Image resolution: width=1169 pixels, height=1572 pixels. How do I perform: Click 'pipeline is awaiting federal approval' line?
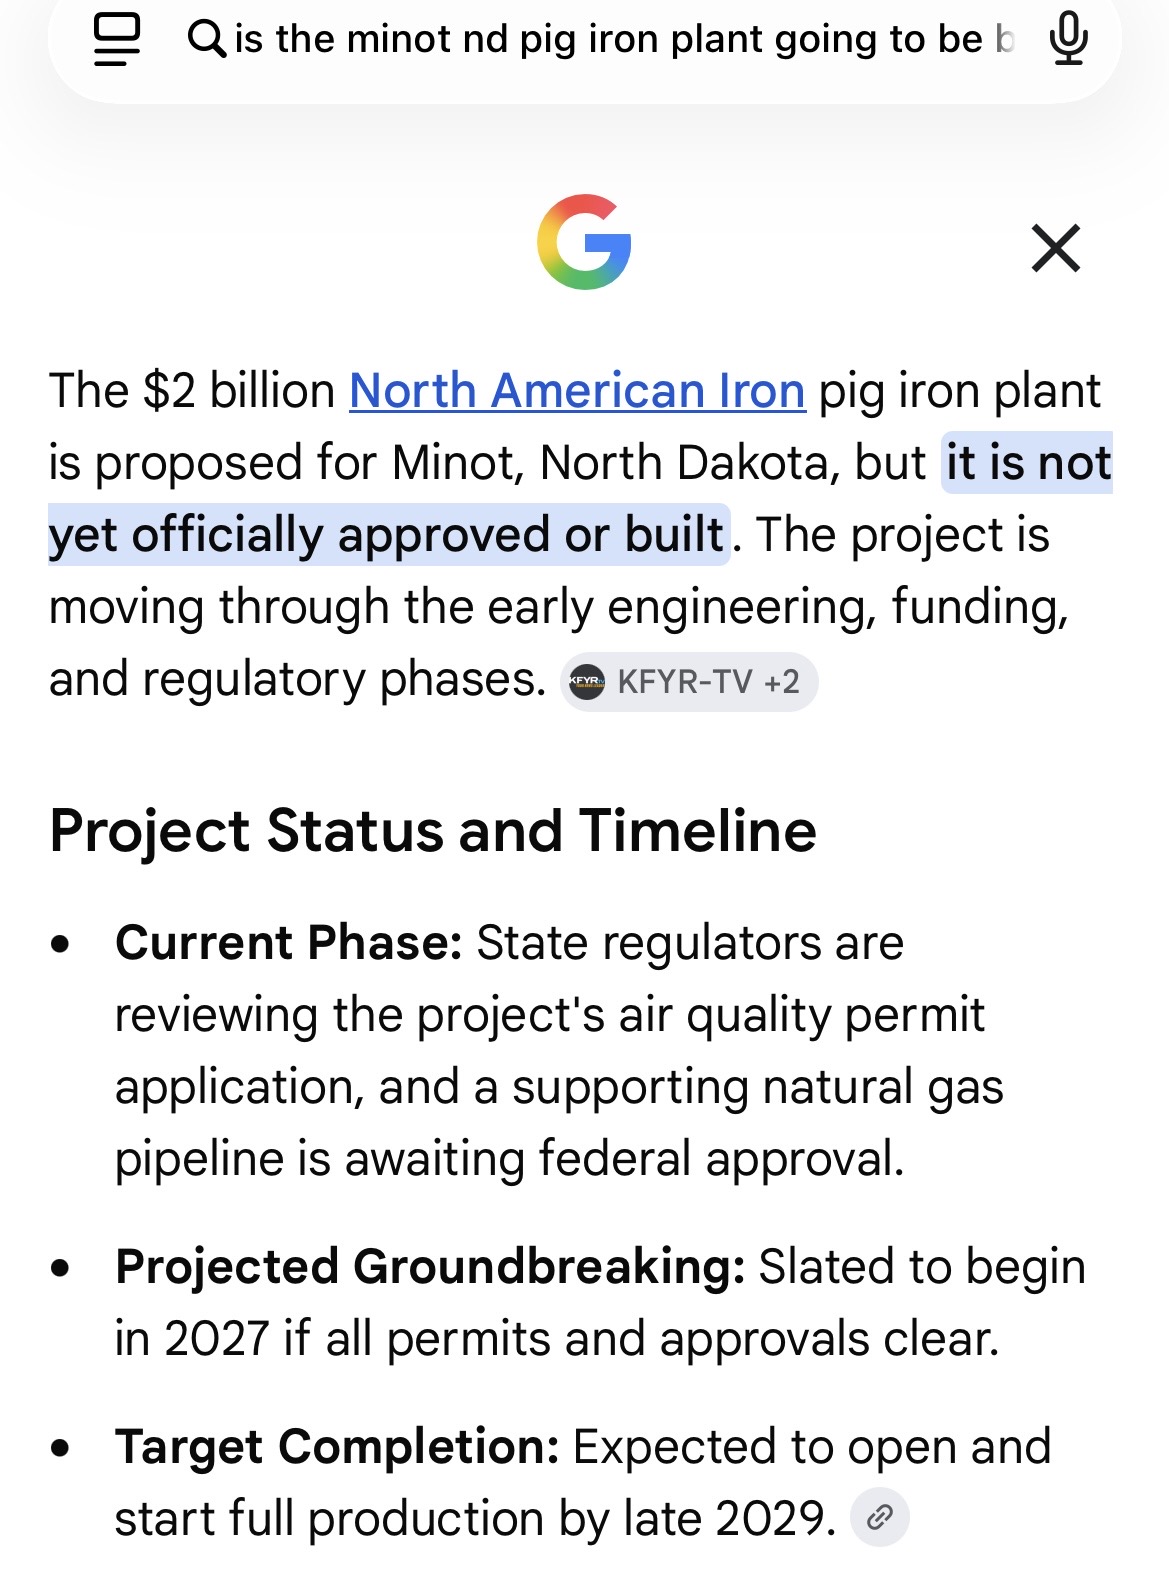click(x=510, y=1158)
